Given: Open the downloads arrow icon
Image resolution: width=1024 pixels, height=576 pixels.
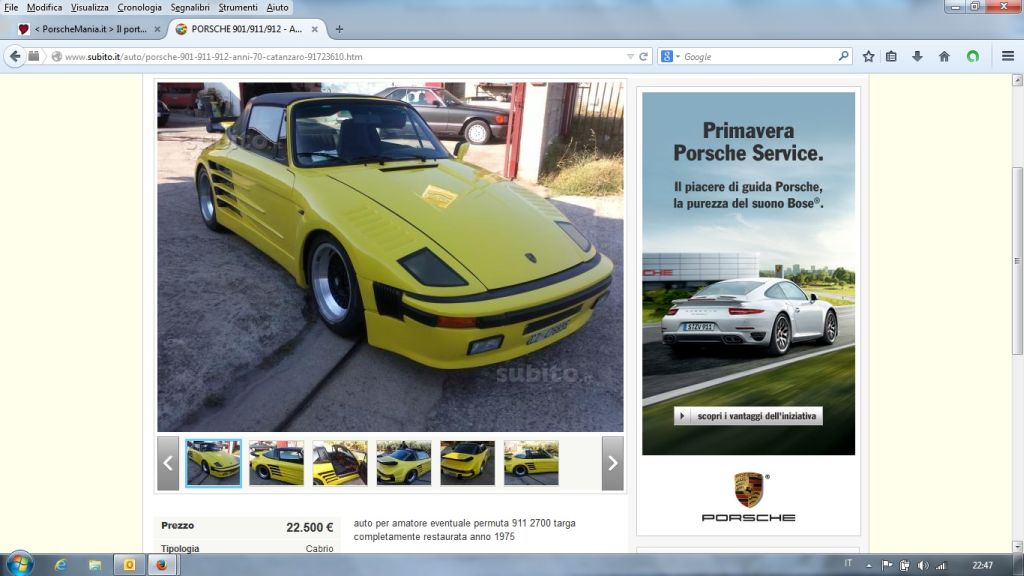Looking at the screenshot, I should (918, 57).
